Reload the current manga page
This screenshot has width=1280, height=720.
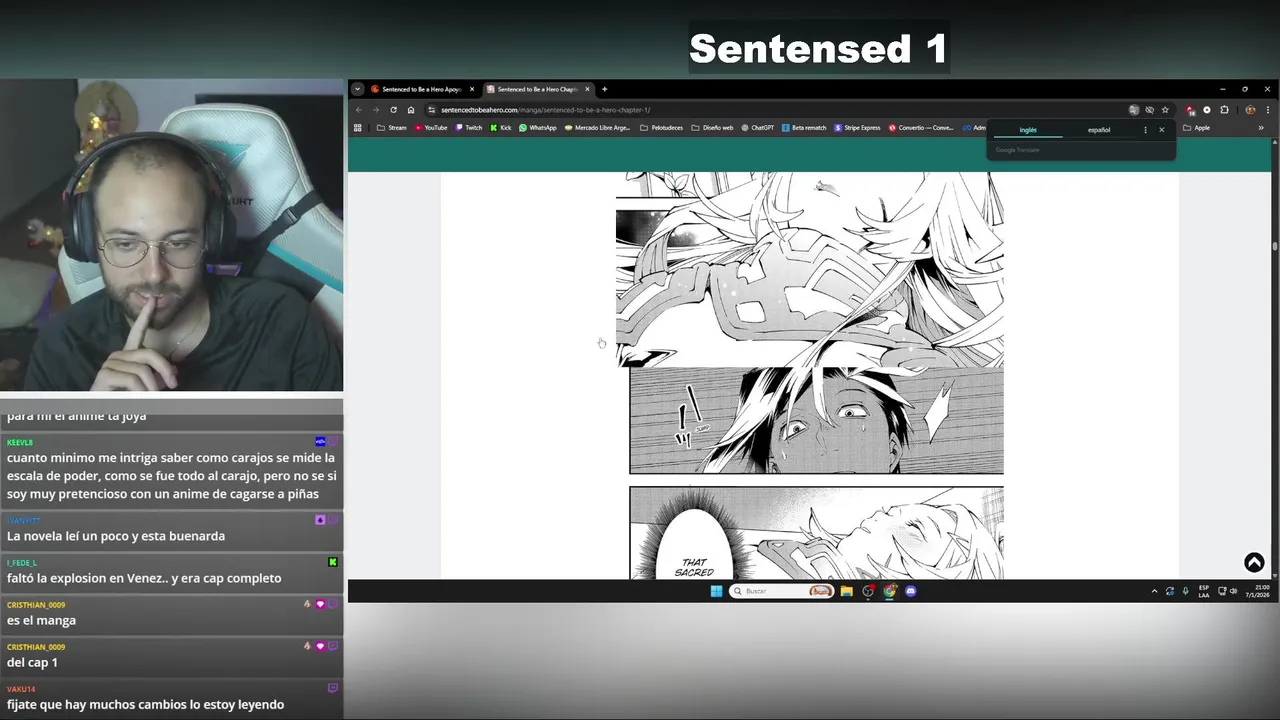tap(393, 110)
